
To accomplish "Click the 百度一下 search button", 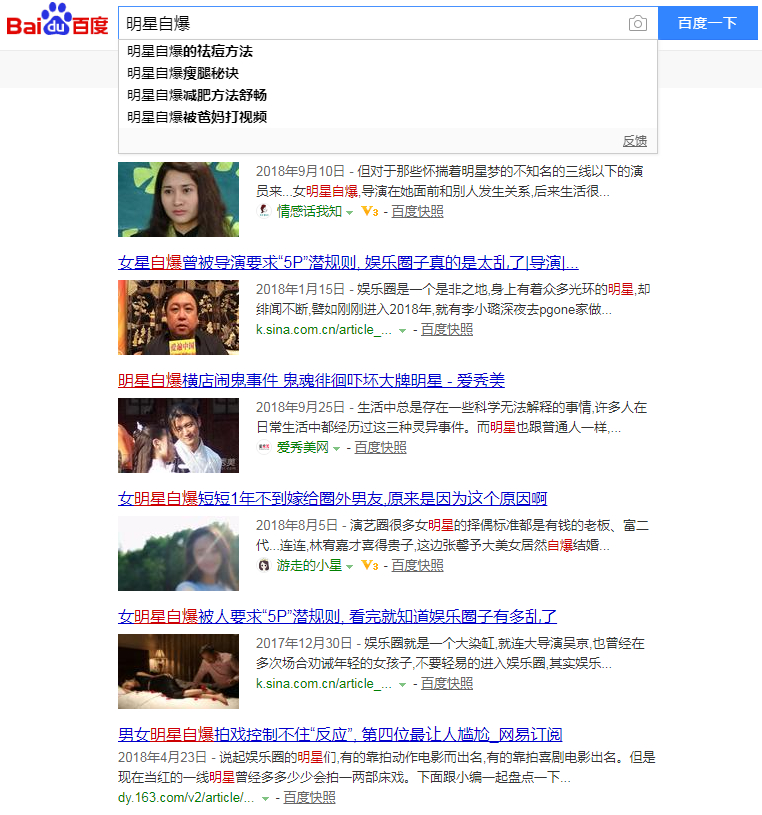I will point(707,23).
